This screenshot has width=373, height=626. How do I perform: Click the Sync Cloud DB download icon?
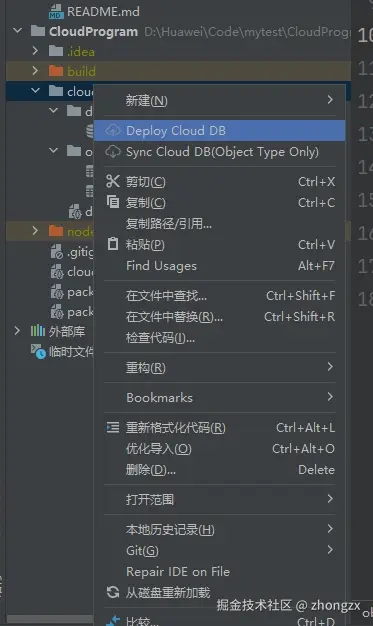tap(113, 152)
